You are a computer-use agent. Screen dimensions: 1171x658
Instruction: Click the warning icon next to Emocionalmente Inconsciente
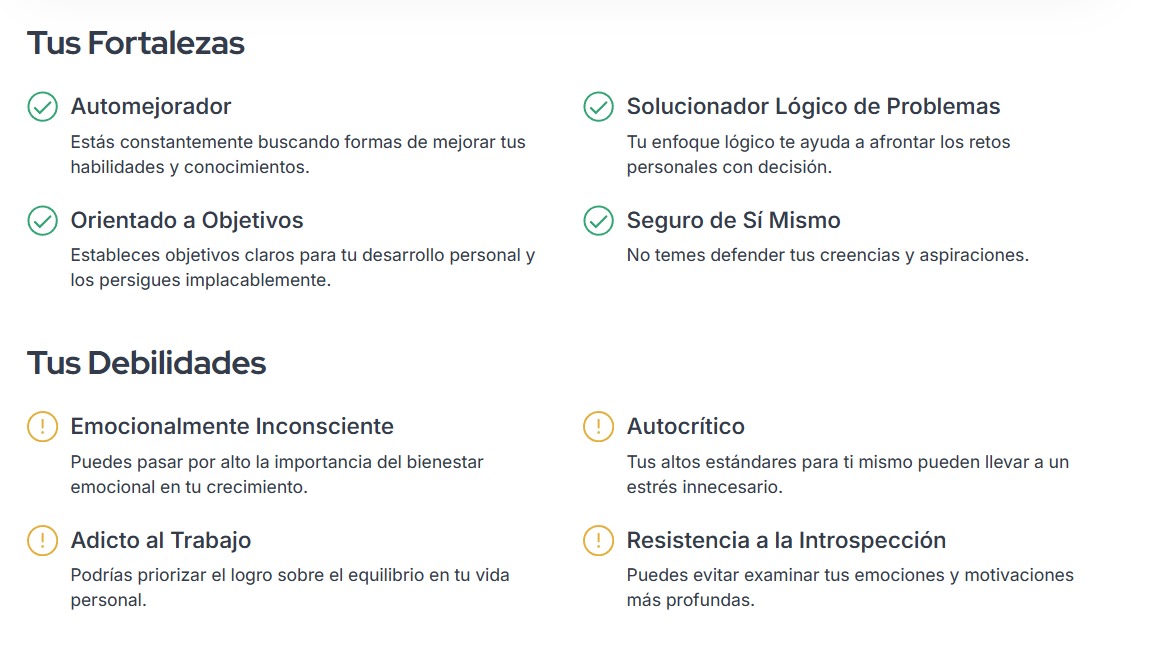pyautogui.click(x=42, y=427)
